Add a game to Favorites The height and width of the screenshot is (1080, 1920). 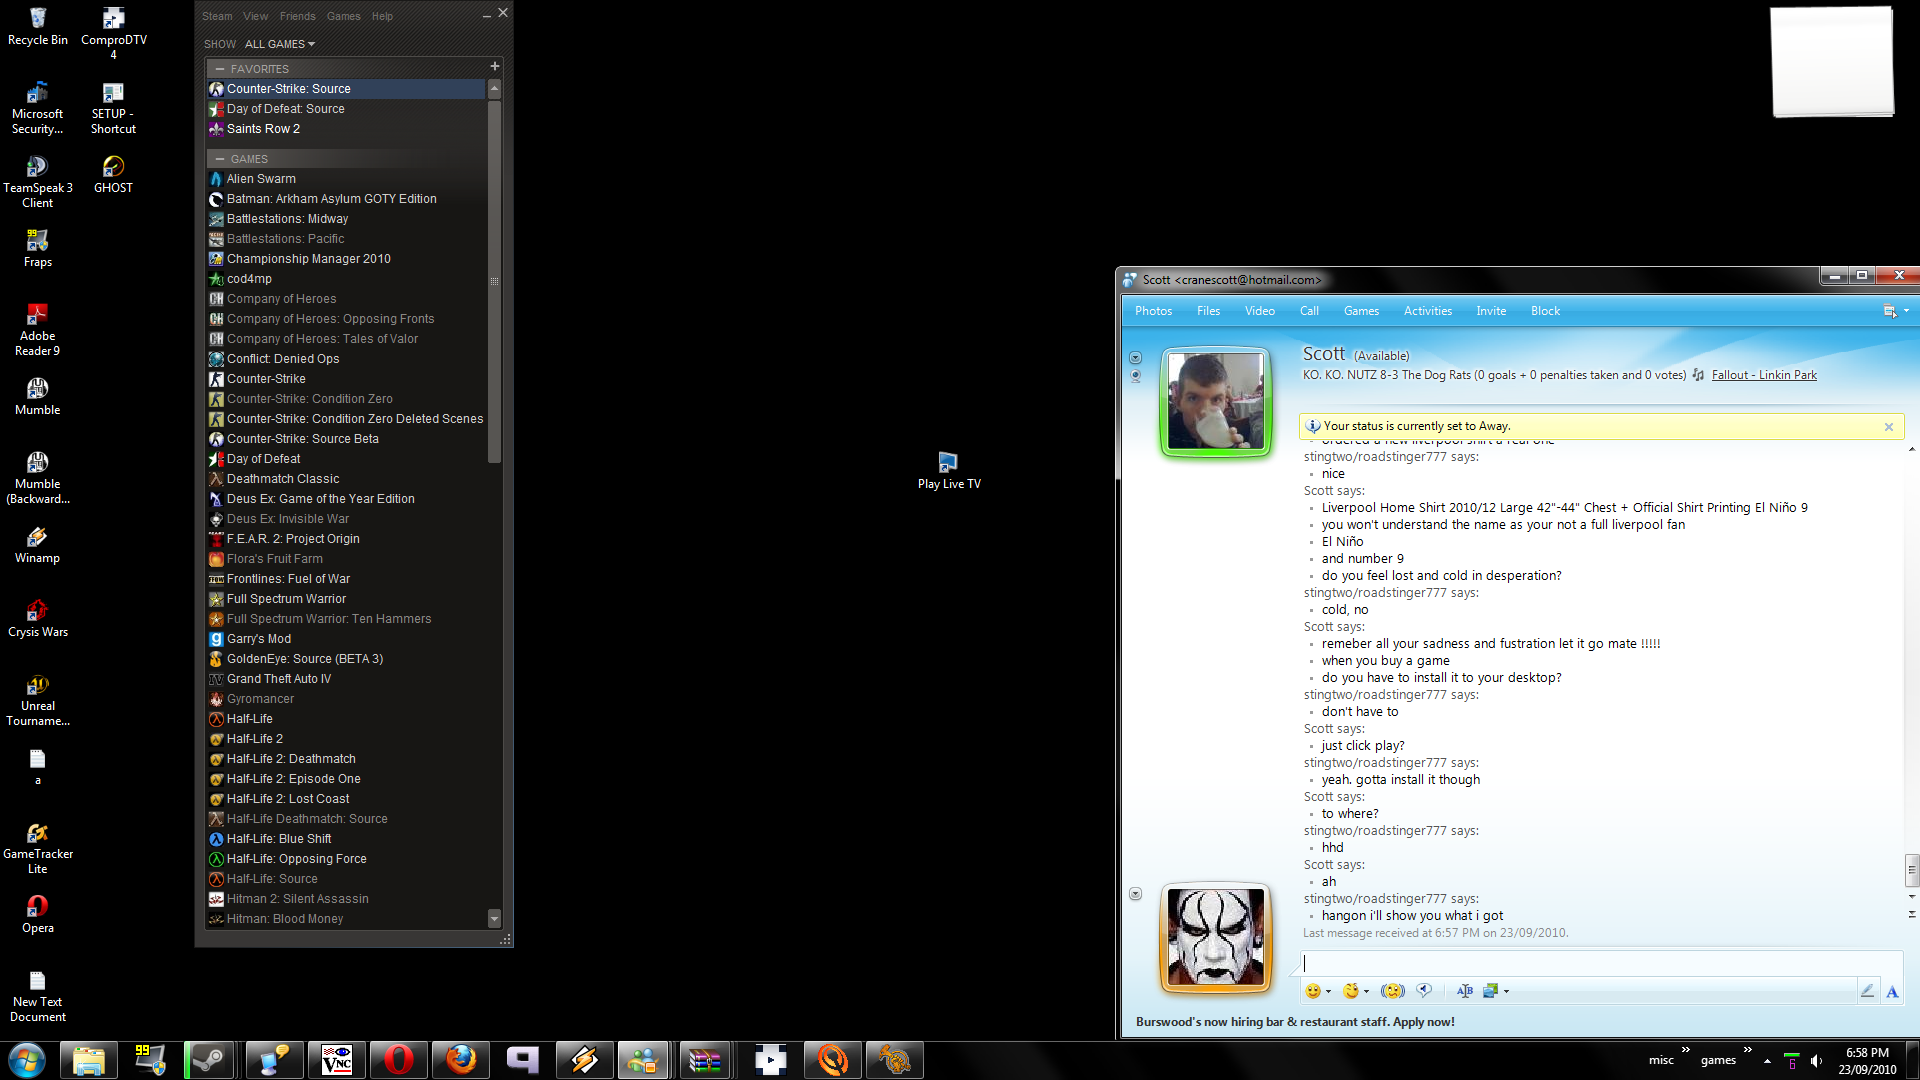point(494,67)
